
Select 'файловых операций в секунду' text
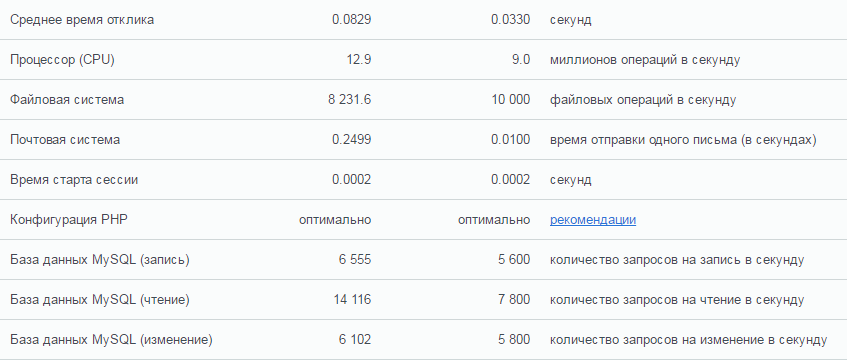point(643,100)
